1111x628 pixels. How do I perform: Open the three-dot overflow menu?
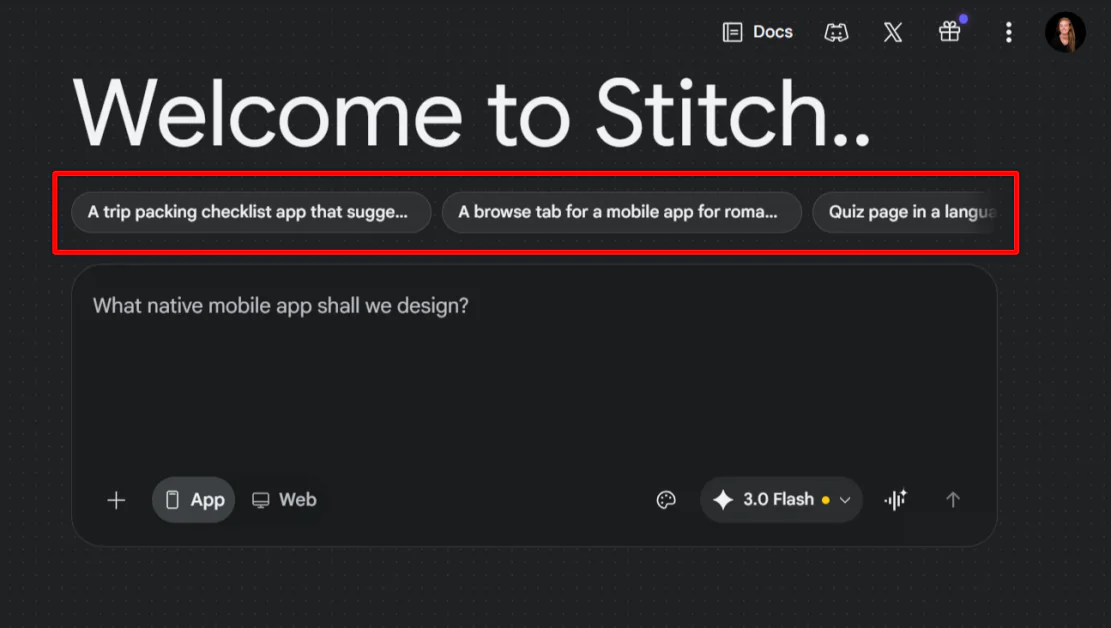(1009, 31)
